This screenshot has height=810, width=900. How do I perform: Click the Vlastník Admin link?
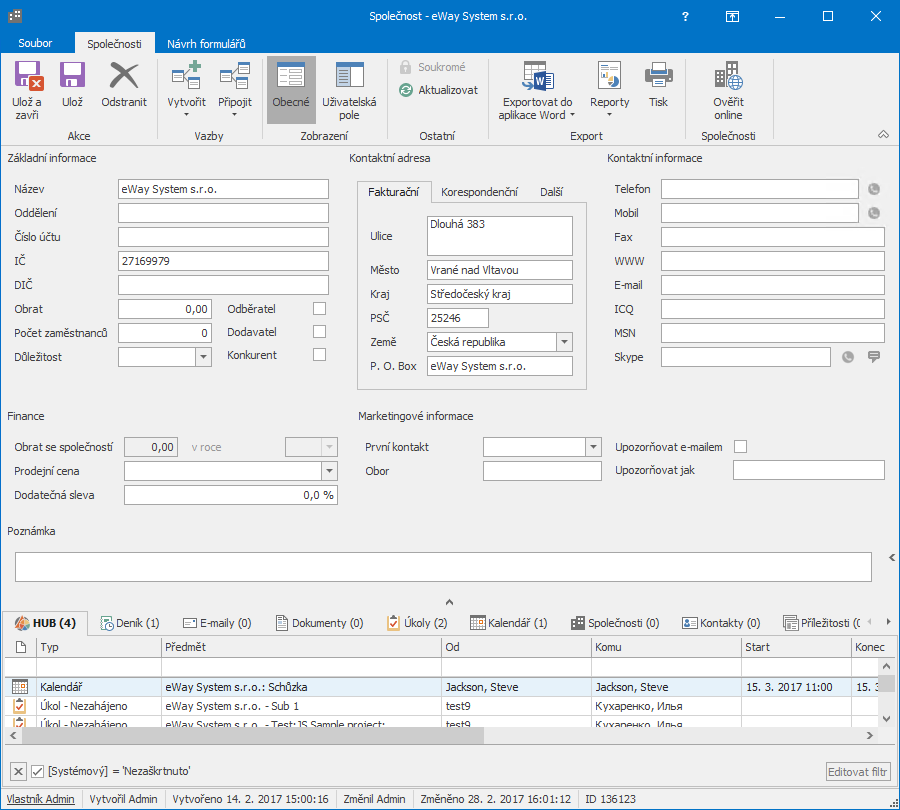(40, 799)
